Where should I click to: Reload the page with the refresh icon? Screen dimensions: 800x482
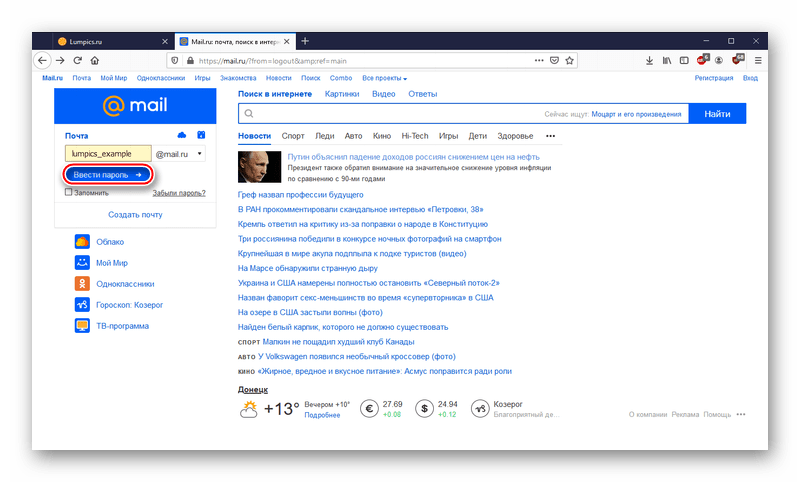[x=78, y=61]
